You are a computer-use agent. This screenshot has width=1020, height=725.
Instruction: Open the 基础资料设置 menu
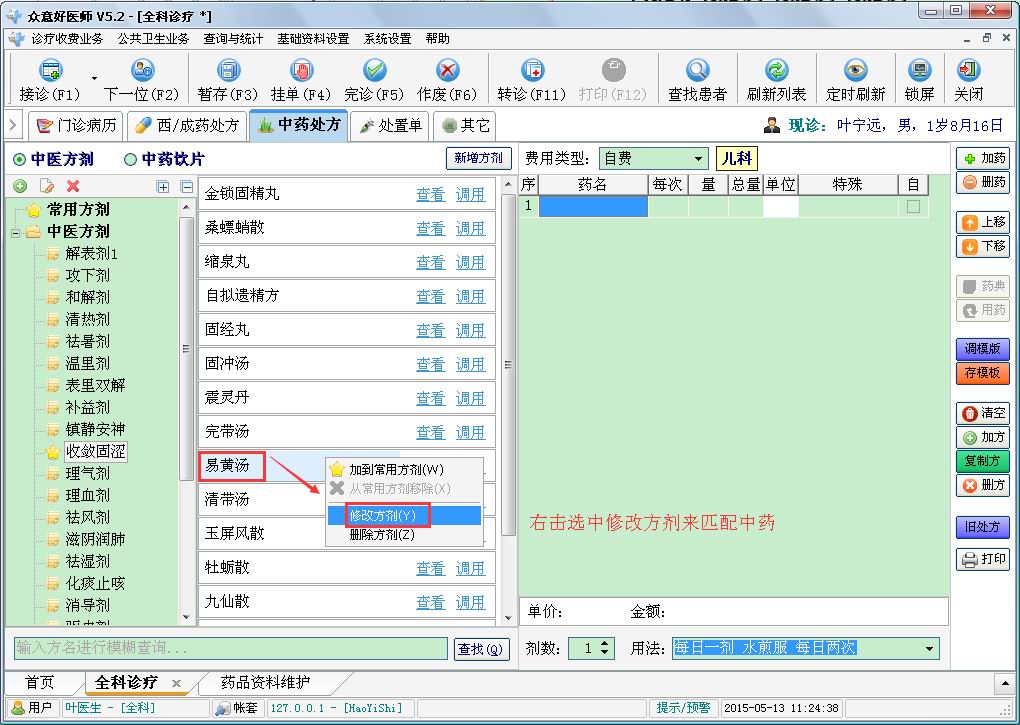313,39
